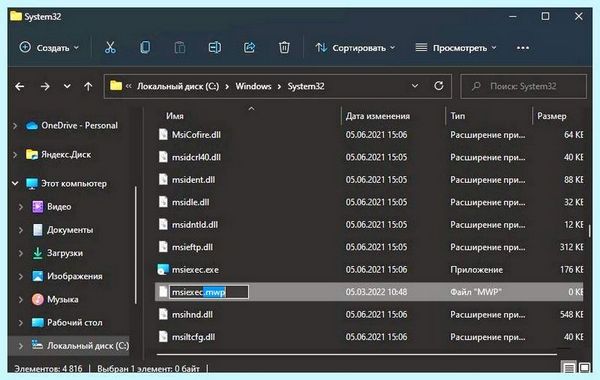
Task: Expand Загрузки folder node
Action: [21, 253]
